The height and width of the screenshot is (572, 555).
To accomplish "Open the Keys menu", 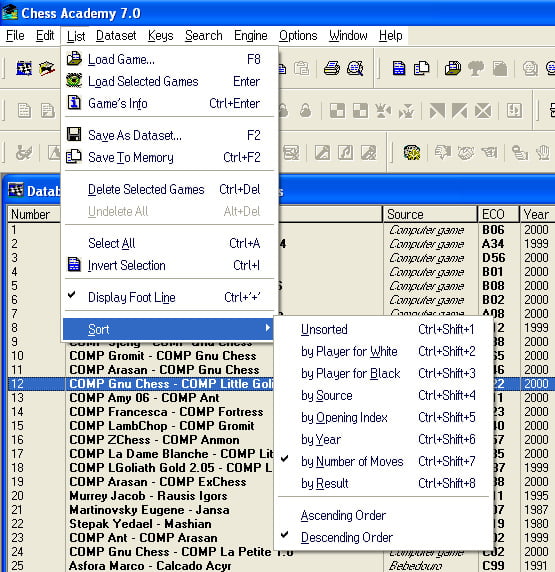I will tap(161, 36).
